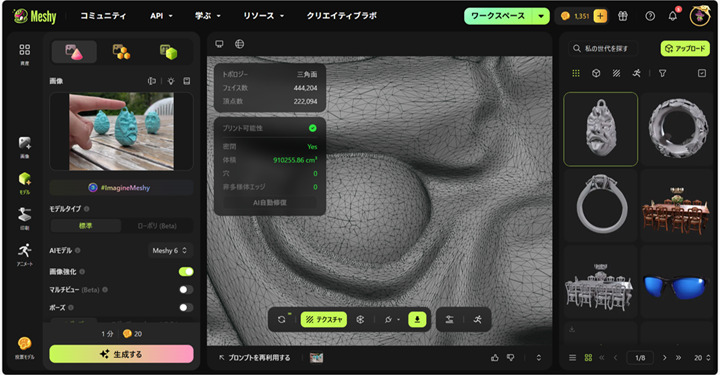Click the search my generations field
Screen dimensions: 720x375
click(x=604, y=48)
